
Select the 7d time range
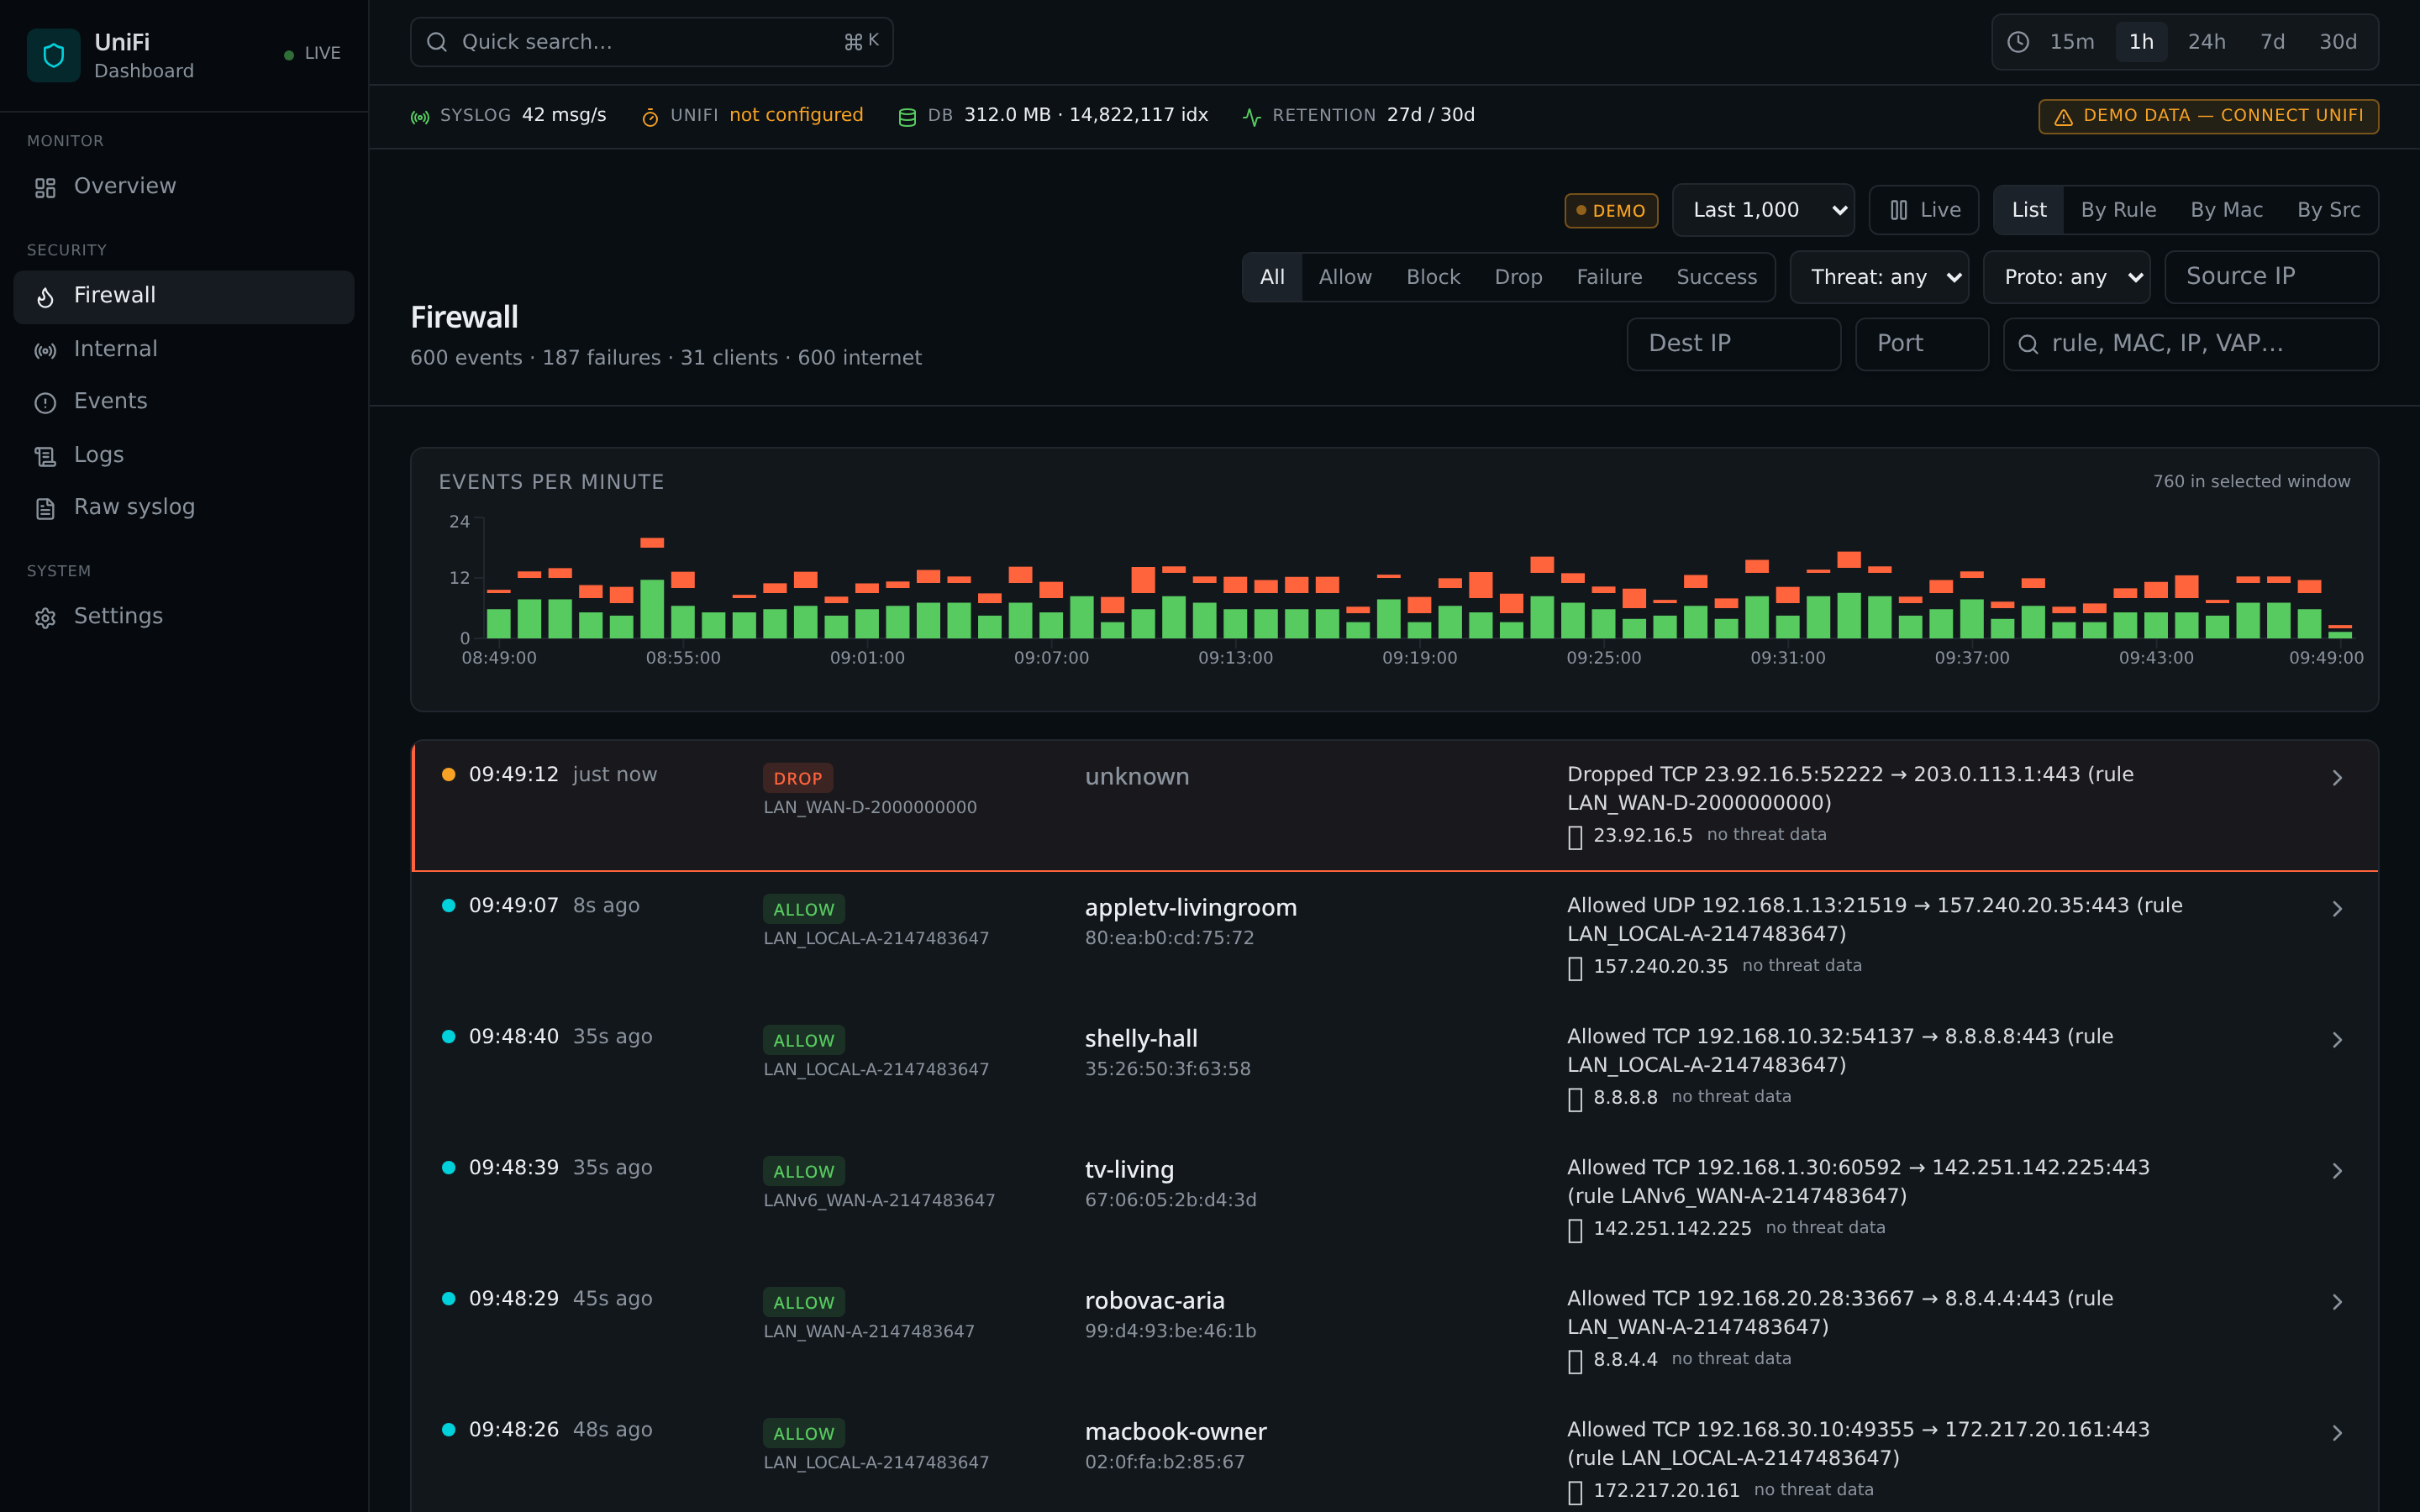coord(2272,42)
